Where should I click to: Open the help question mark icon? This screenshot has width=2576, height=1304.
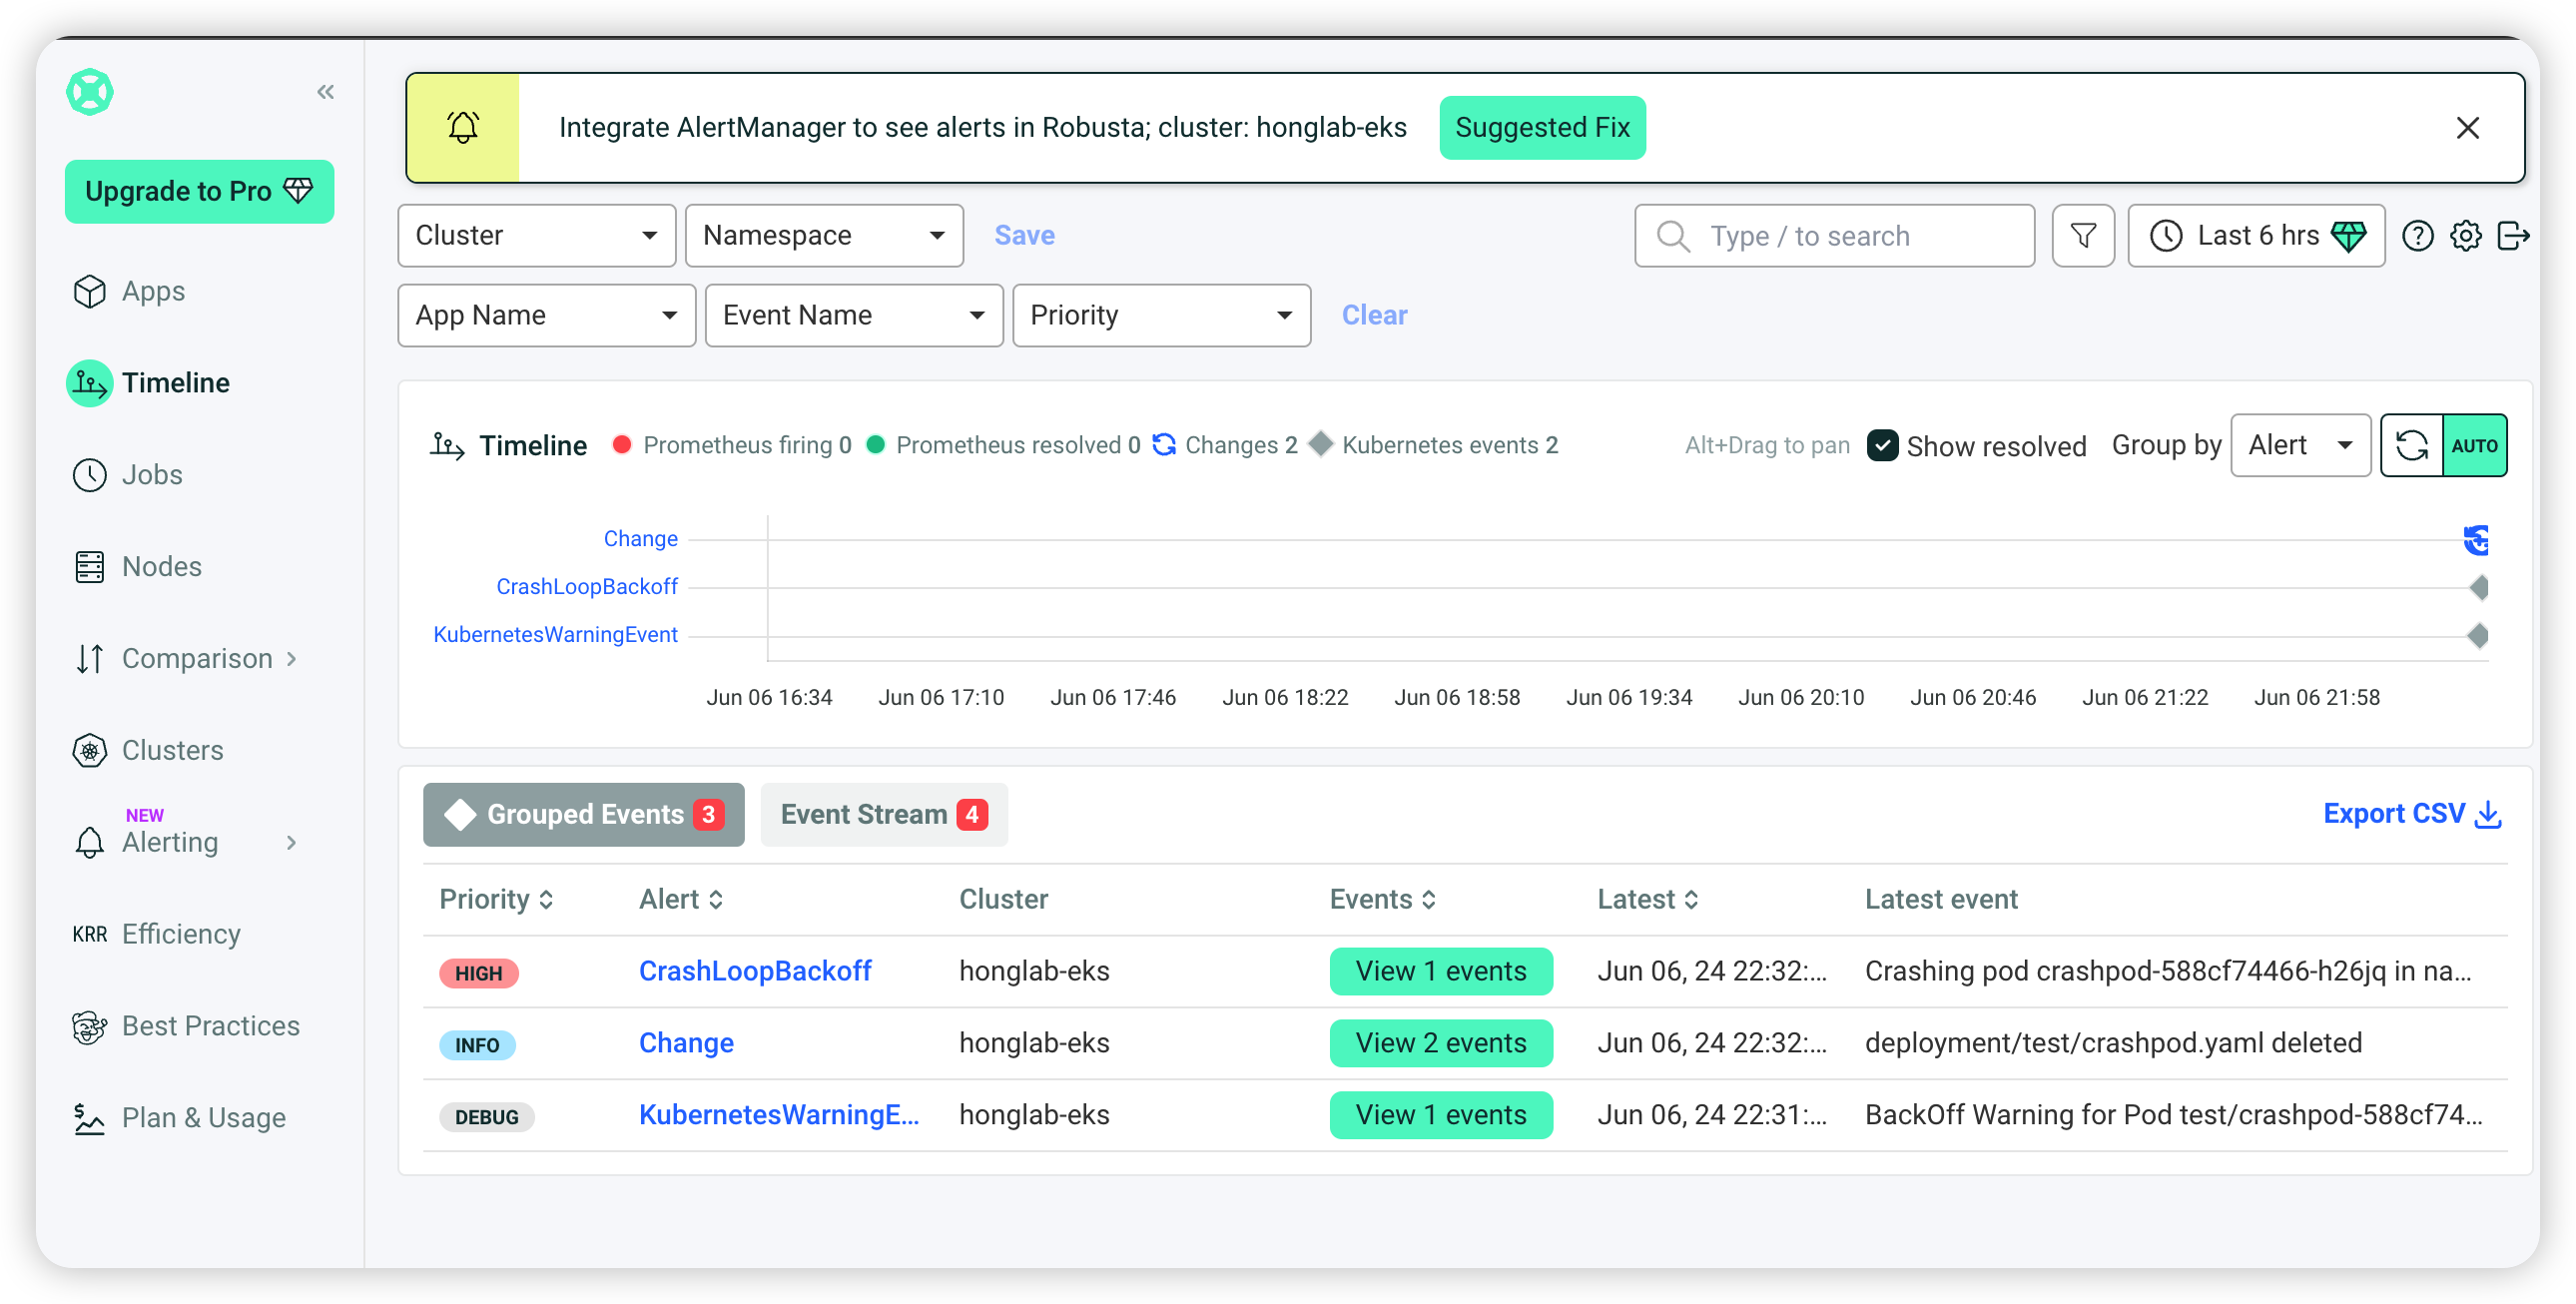[x=2417, y=236]
